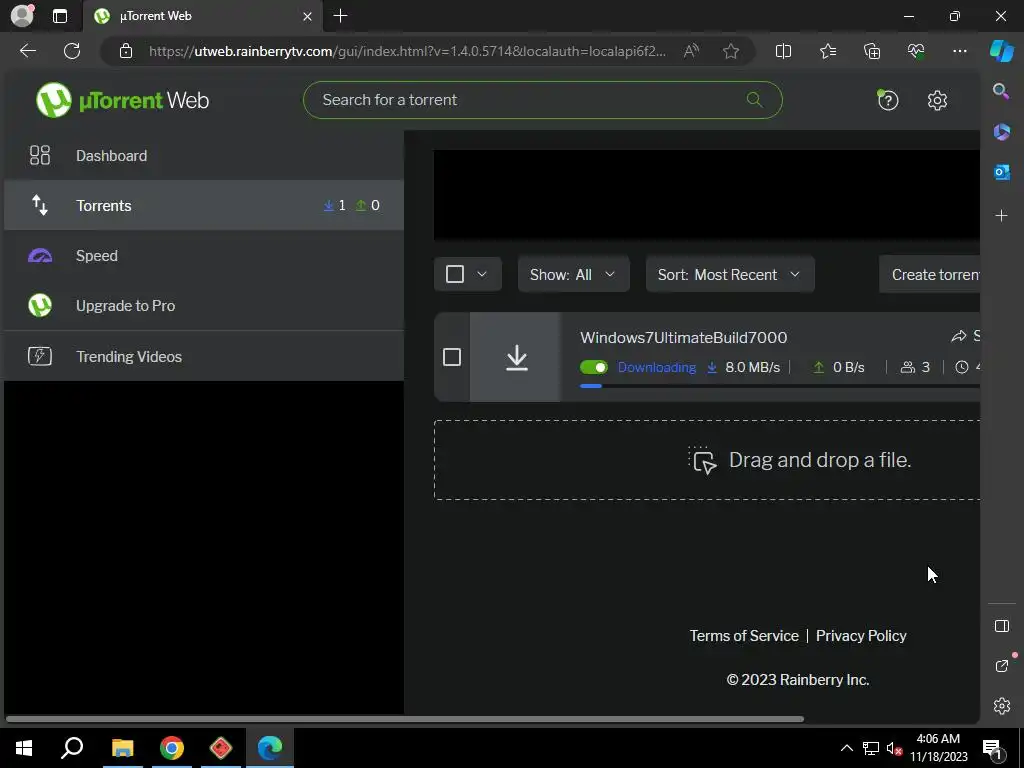Viewport: 1024px width, 768px height.
Task: Add this page to favorites star
Action: click(731, 51)
